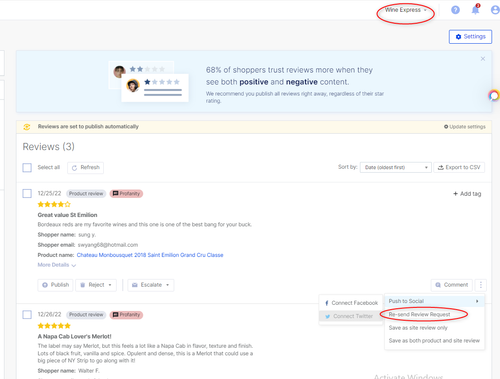Click the Publish button
This screenshot has height=379, width=500.
55,285
